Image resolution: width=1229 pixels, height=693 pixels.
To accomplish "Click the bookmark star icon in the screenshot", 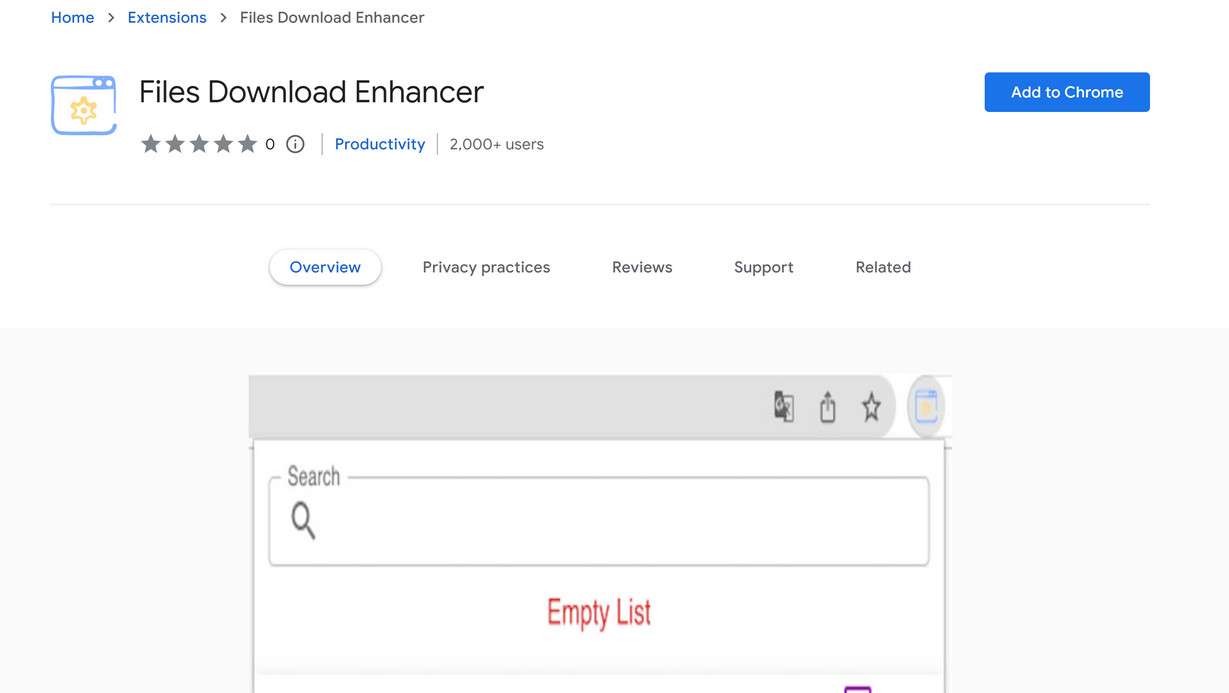I will (x=870, y=407).
